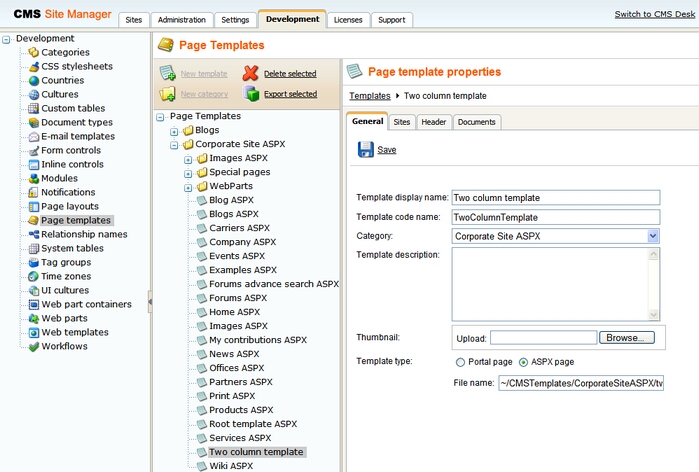Click the E-mail templates icon
The width and height of the screenshot is (699, 472).
(x=34, y=136)
